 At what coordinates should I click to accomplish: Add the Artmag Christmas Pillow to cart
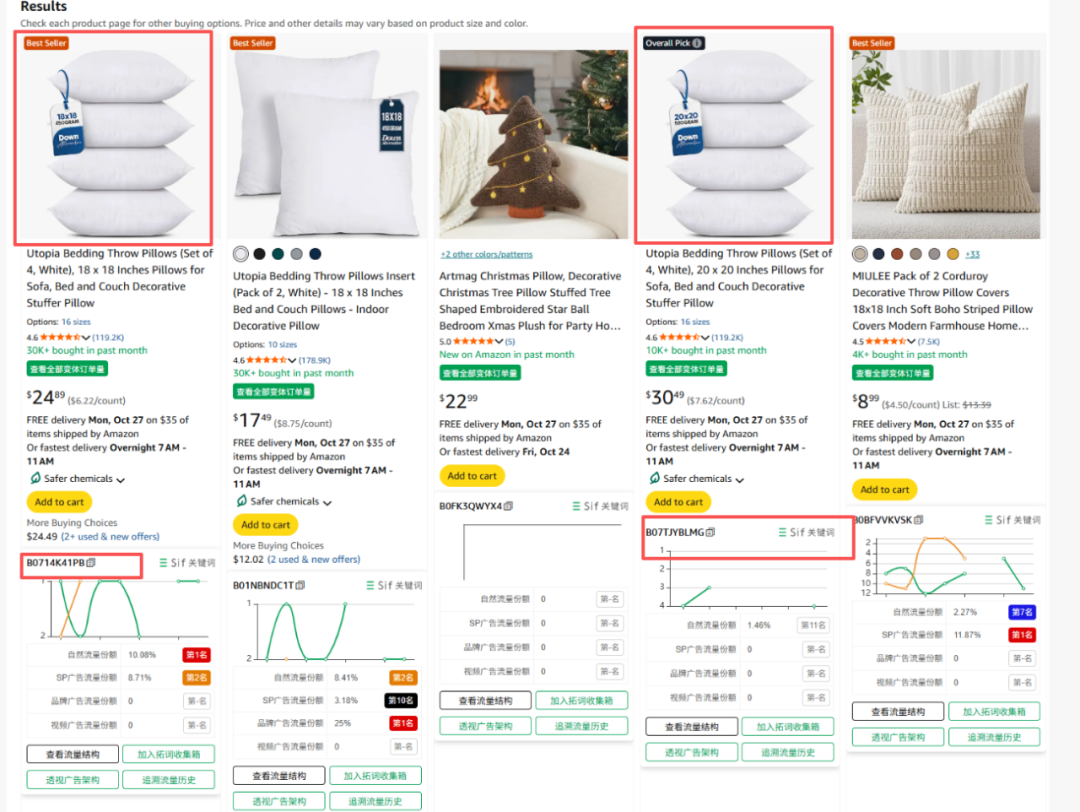pos(472,476)
